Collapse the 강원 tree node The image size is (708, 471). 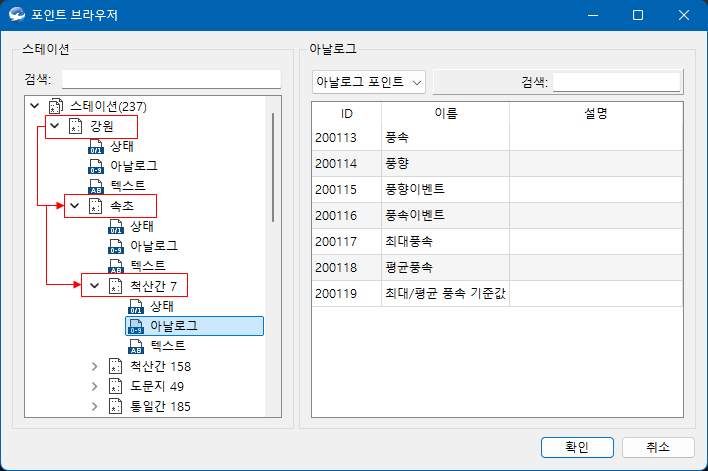(54, 126)
